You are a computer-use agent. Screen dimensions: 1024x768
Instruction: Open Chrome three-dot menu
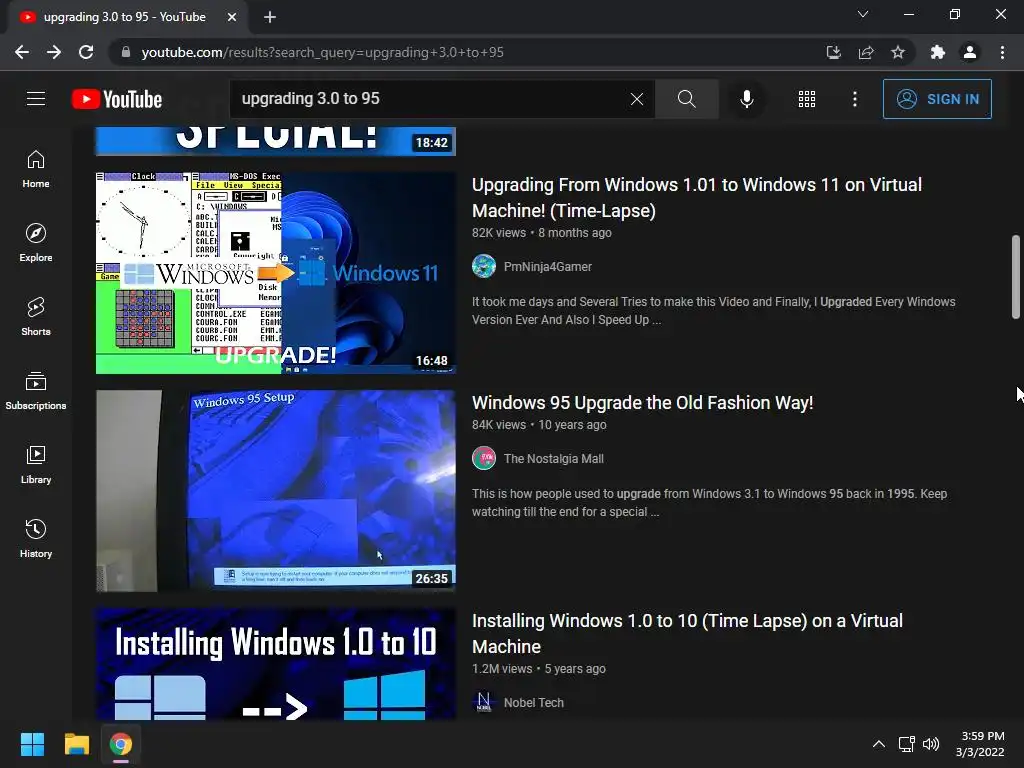point(1002,52)
